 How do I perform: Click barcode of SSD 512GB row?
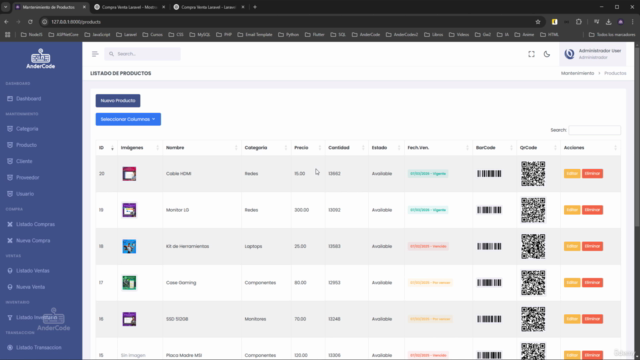[x=489, y=319]
